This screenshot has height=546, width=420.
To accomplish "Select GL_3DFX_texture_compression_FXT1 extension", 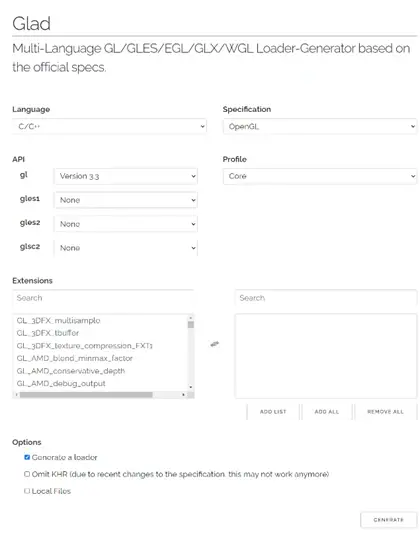I will pyautogui.click(x=85, y=346).
